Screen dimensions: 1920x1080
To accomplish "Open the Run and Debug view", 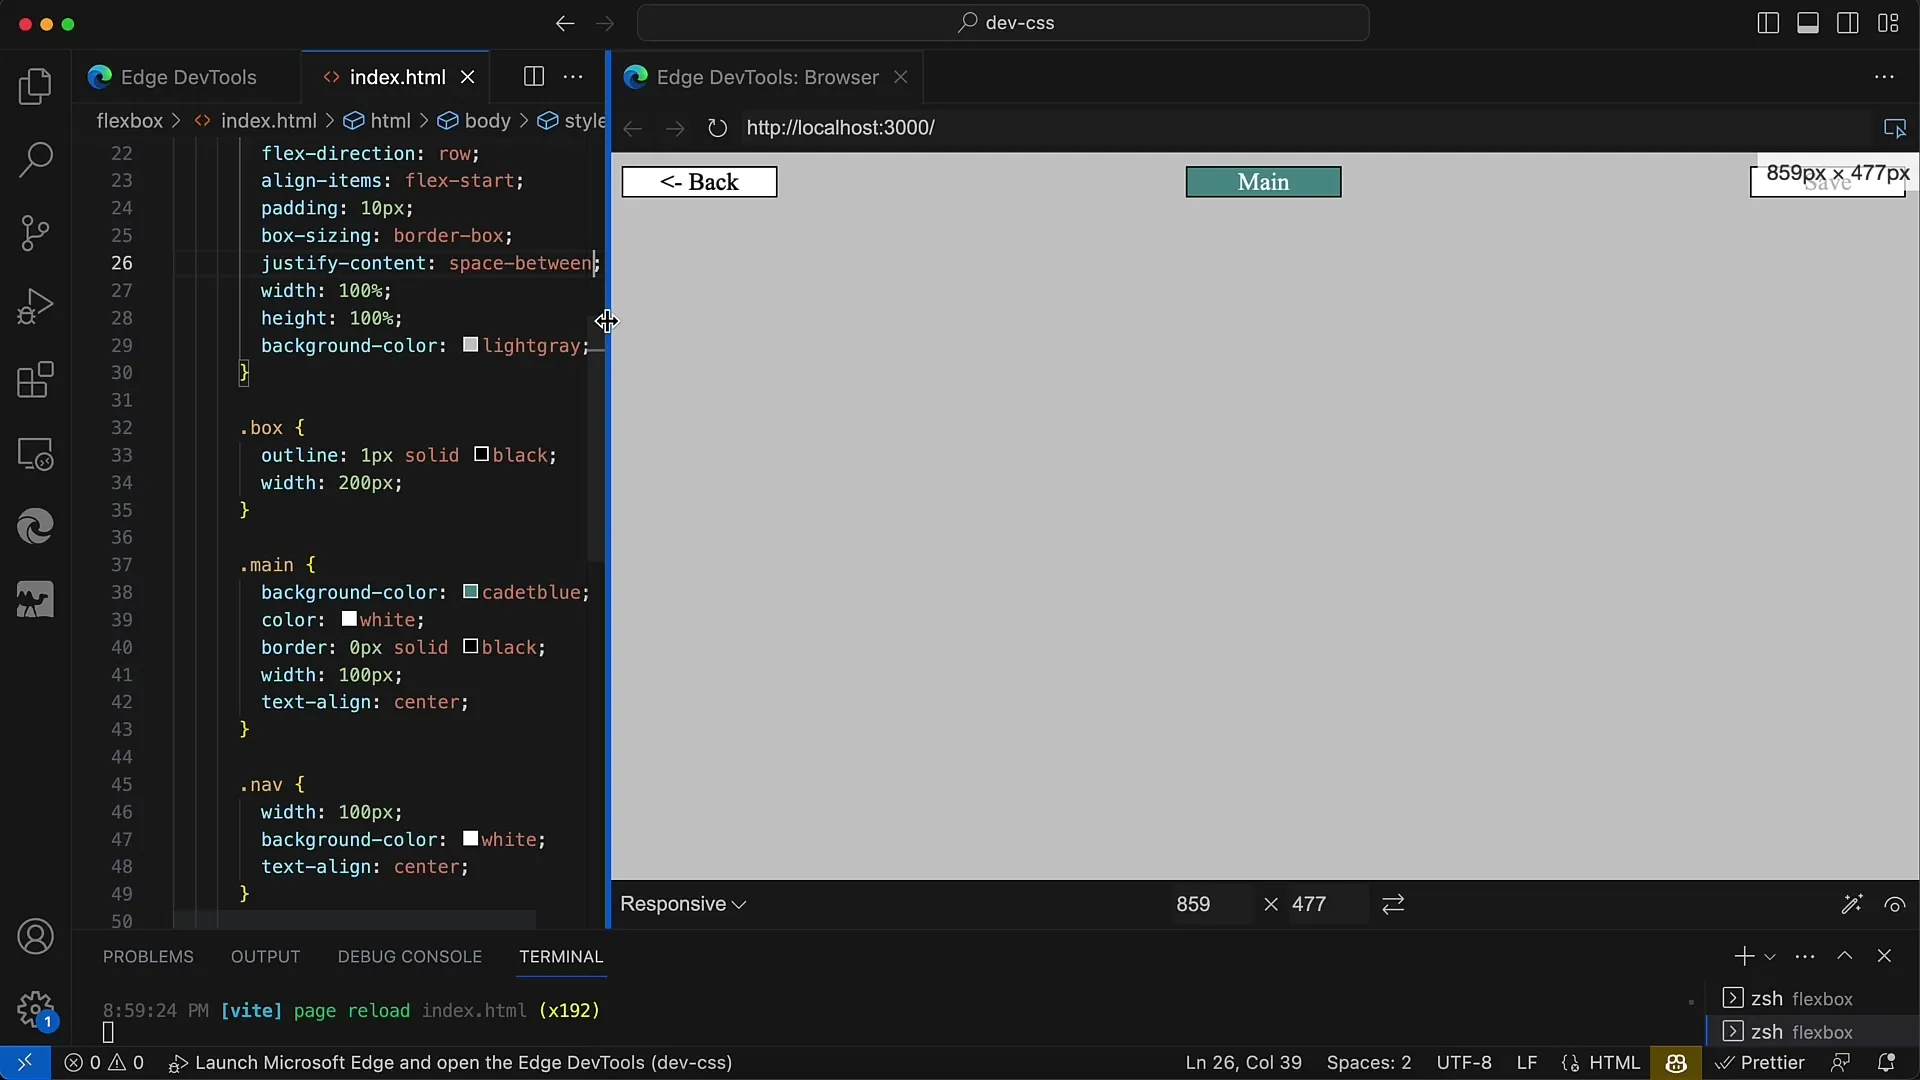I will click(x=36, y=307).
